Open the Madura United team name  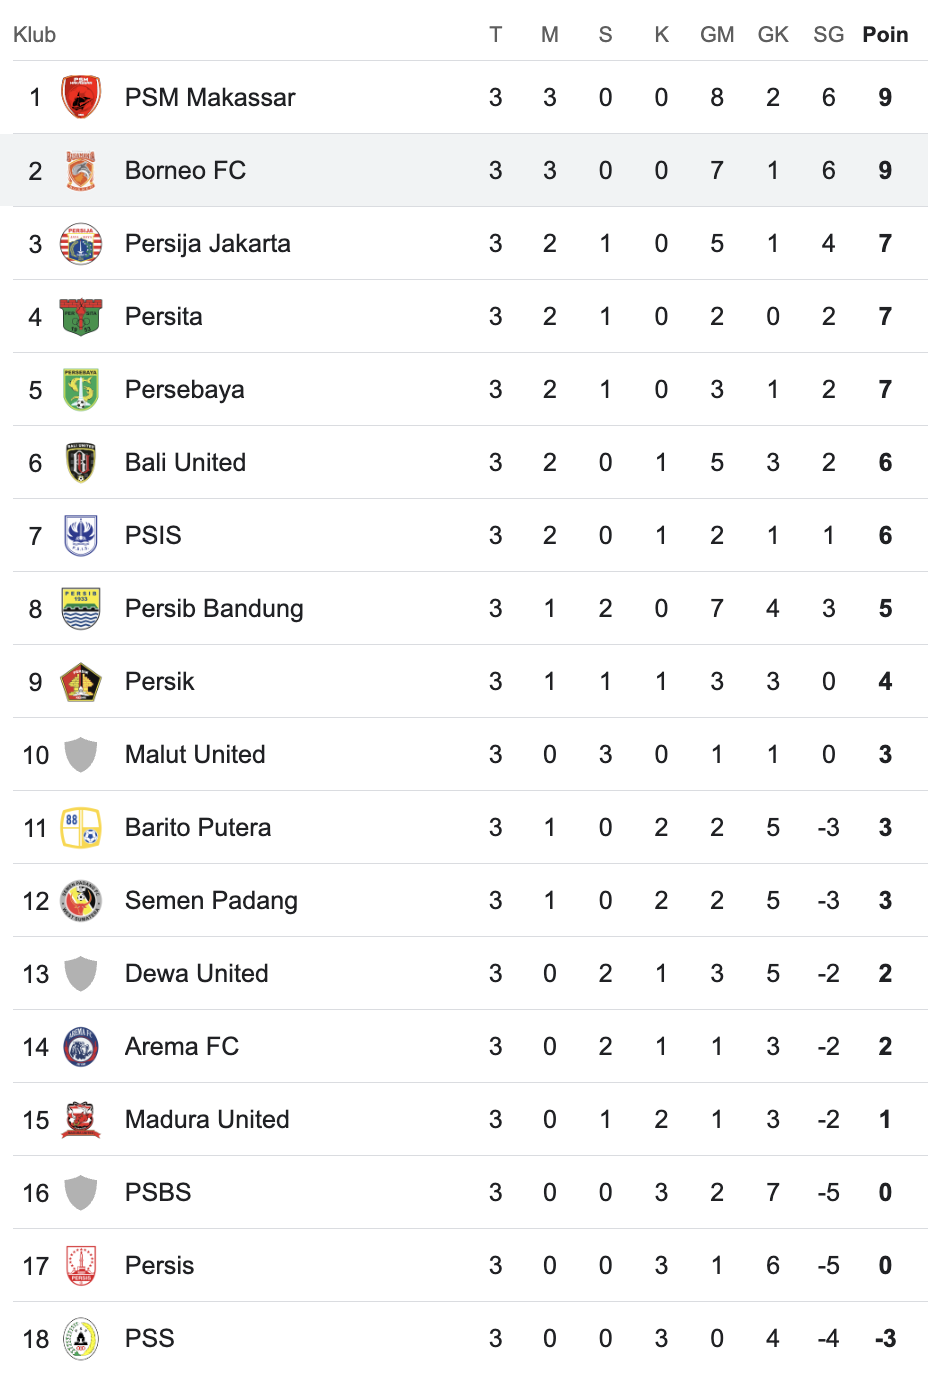(x=207, y=1119)
